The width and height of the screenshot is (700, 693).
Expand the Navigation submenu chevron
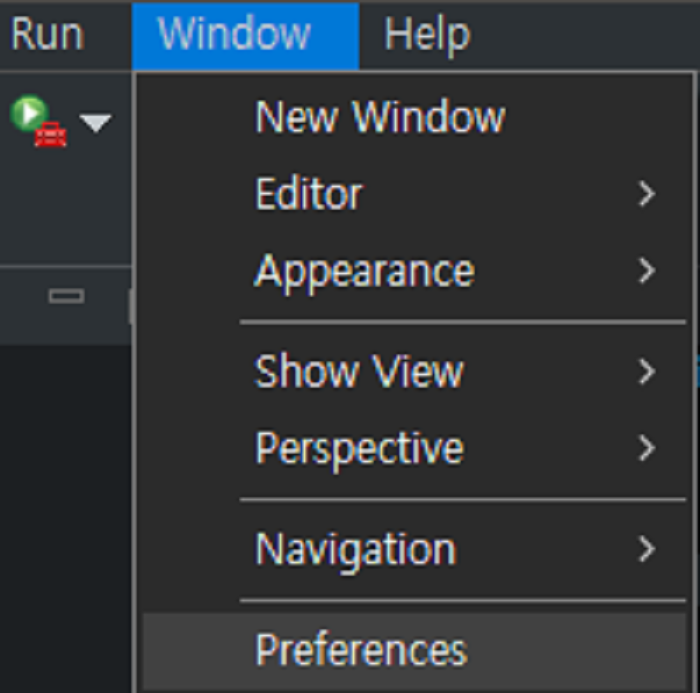[x=647, y=548]
